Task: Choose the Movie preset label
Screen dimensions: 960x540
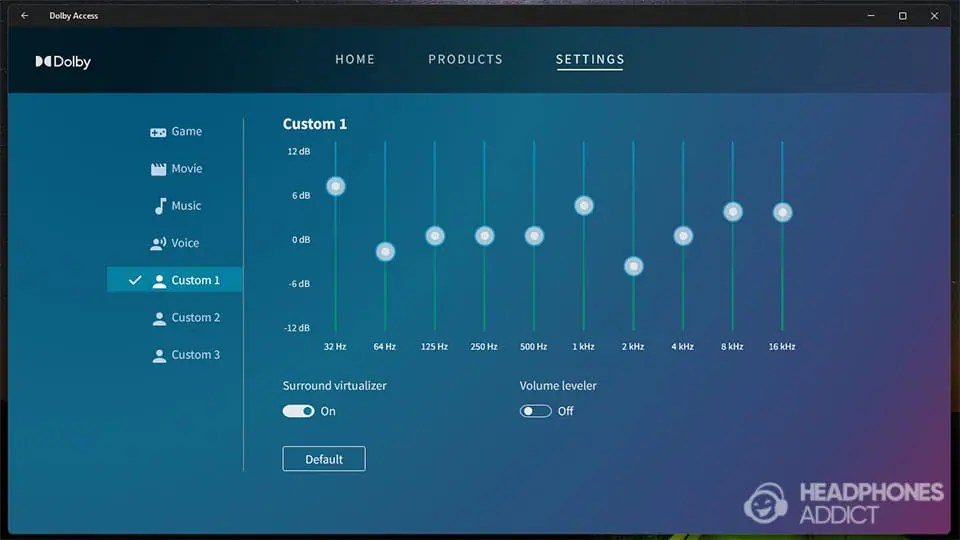Action: 187,168
